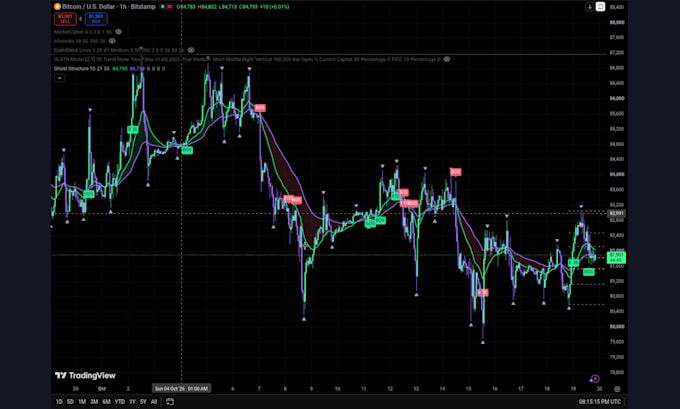The height and width of the screenshot is (409, 680).
Task: Click the red BOS label near October 7
Action: 260,108
